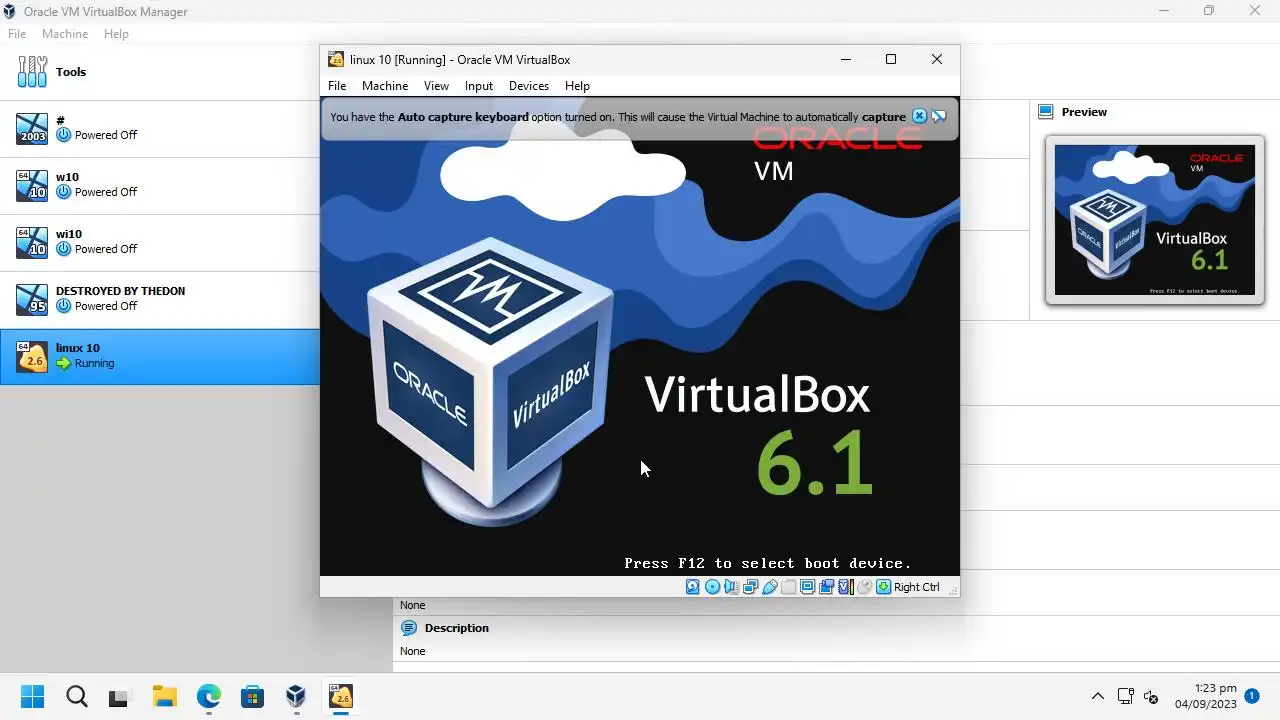This screenshot has width=1280, height=720.
Task: Open Machine menu in VirtualBox Manager
Action: click(65, 34)
